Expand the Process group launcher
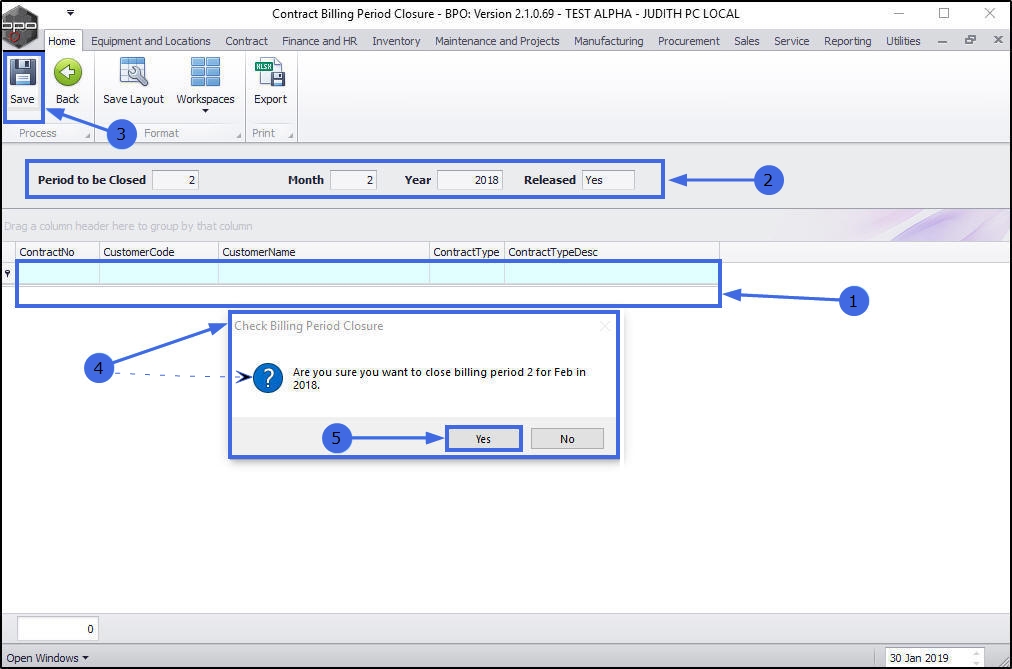 click(x=87, y=135)
